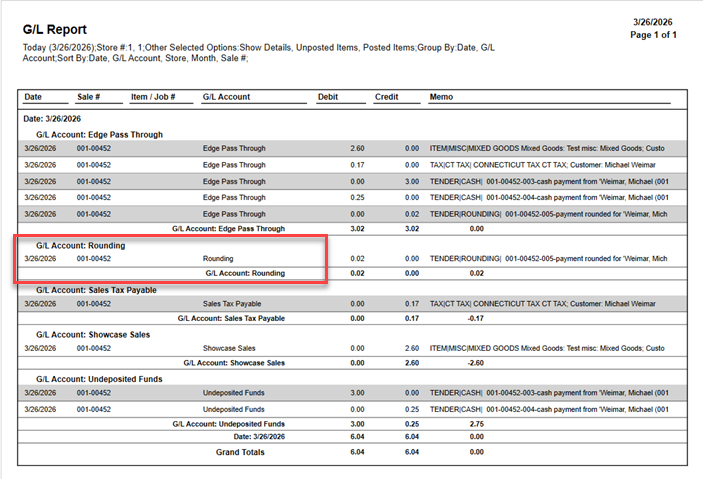Click the 2.60 debit amount for Edge Pass Through
703x479 pixels.
coord(330,148)
